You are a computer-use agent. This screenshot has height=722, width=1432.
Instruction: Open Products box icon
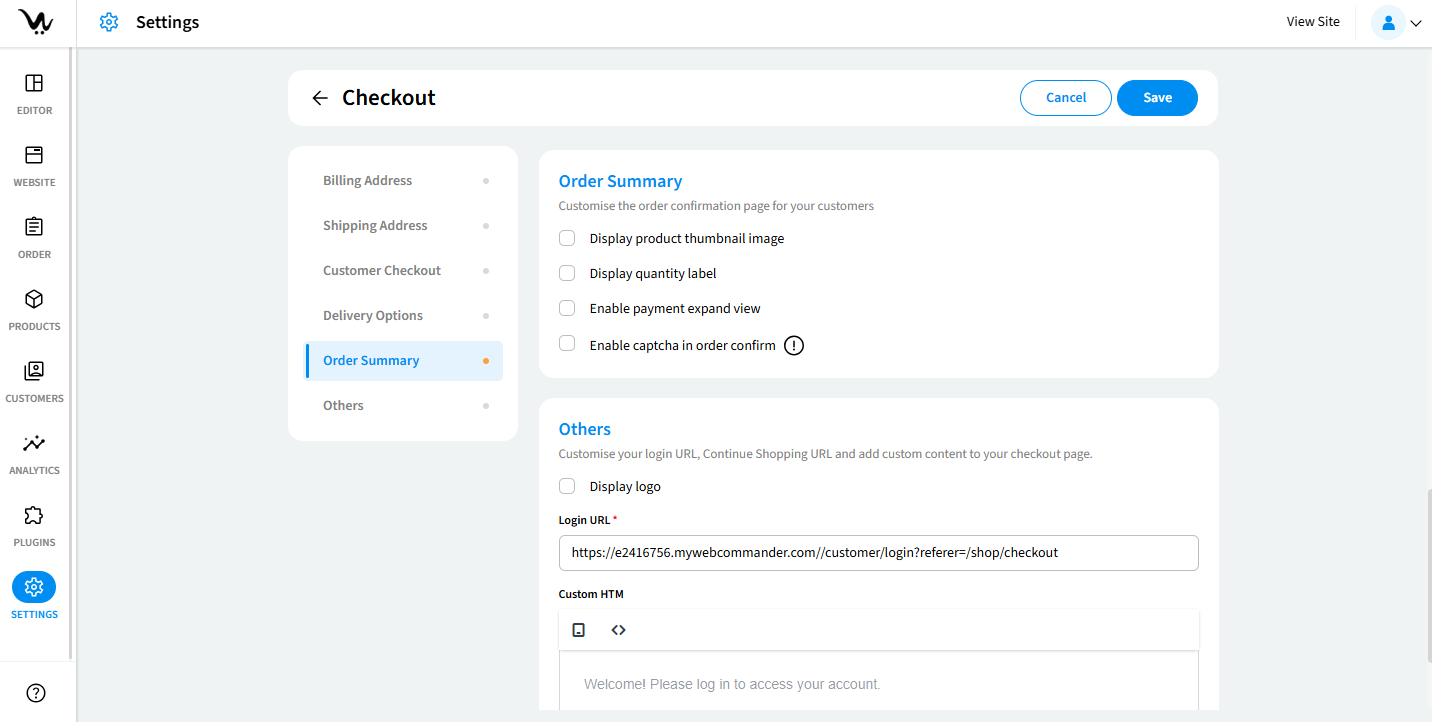(x=34, y=300)
